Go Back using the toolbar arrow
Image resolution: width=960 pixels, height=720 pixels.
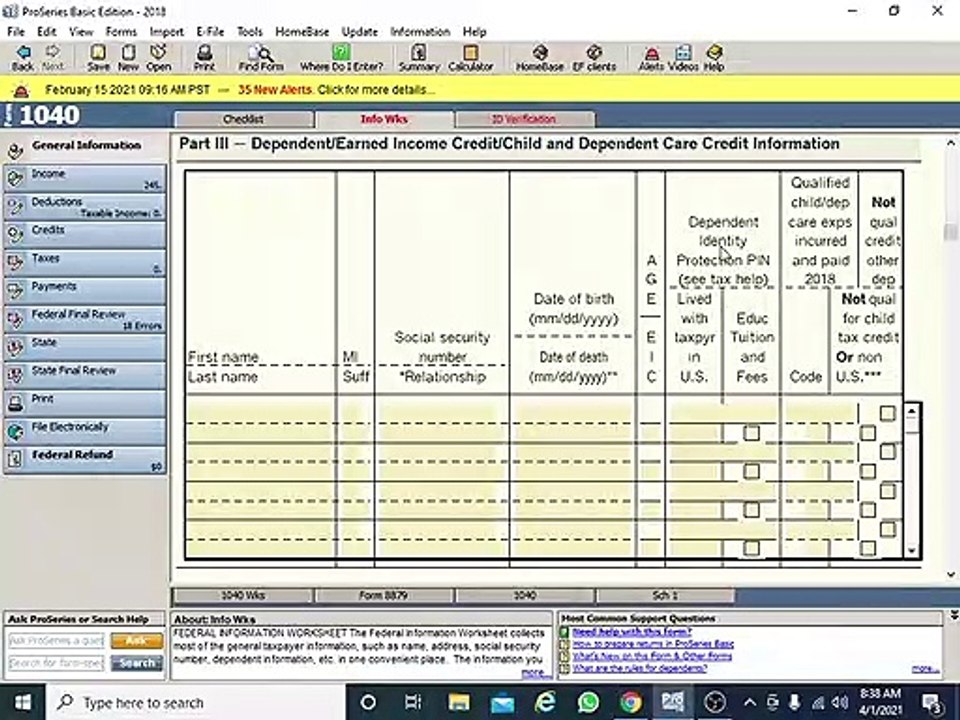pyautogui.click(x=23, y=58)
